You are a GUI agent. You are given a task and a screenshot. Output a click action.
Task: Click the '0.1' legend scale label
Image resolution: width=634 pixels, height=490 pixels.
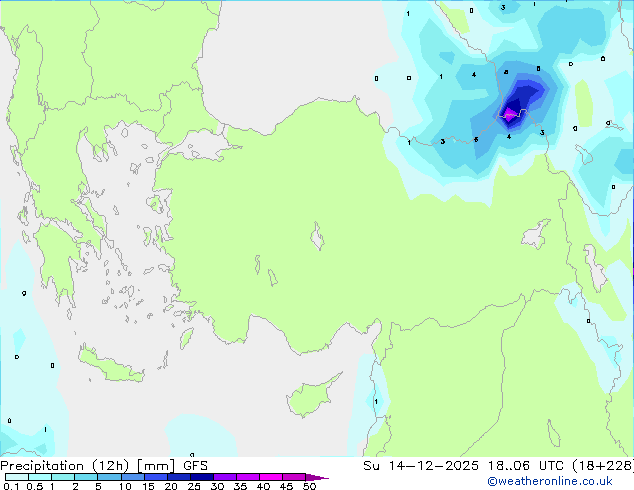11,486
